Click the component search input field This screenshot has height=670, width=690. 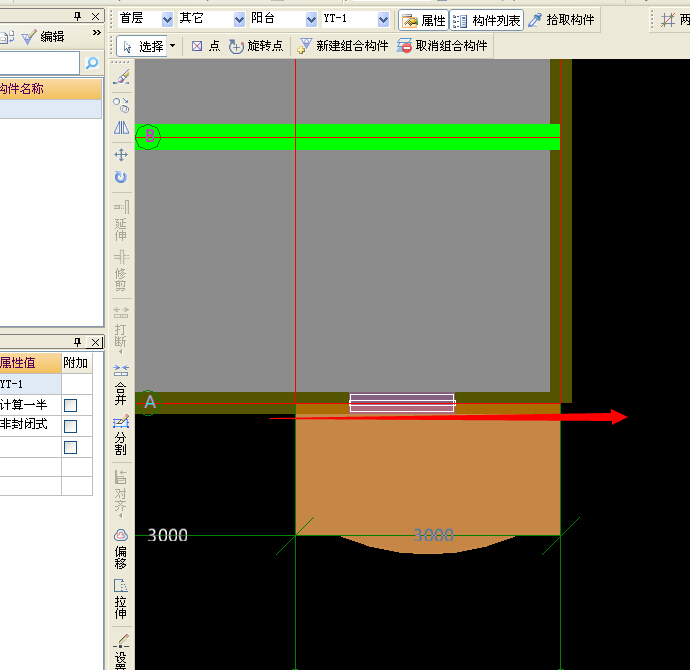pyautogui.click(x=40, y=63)
